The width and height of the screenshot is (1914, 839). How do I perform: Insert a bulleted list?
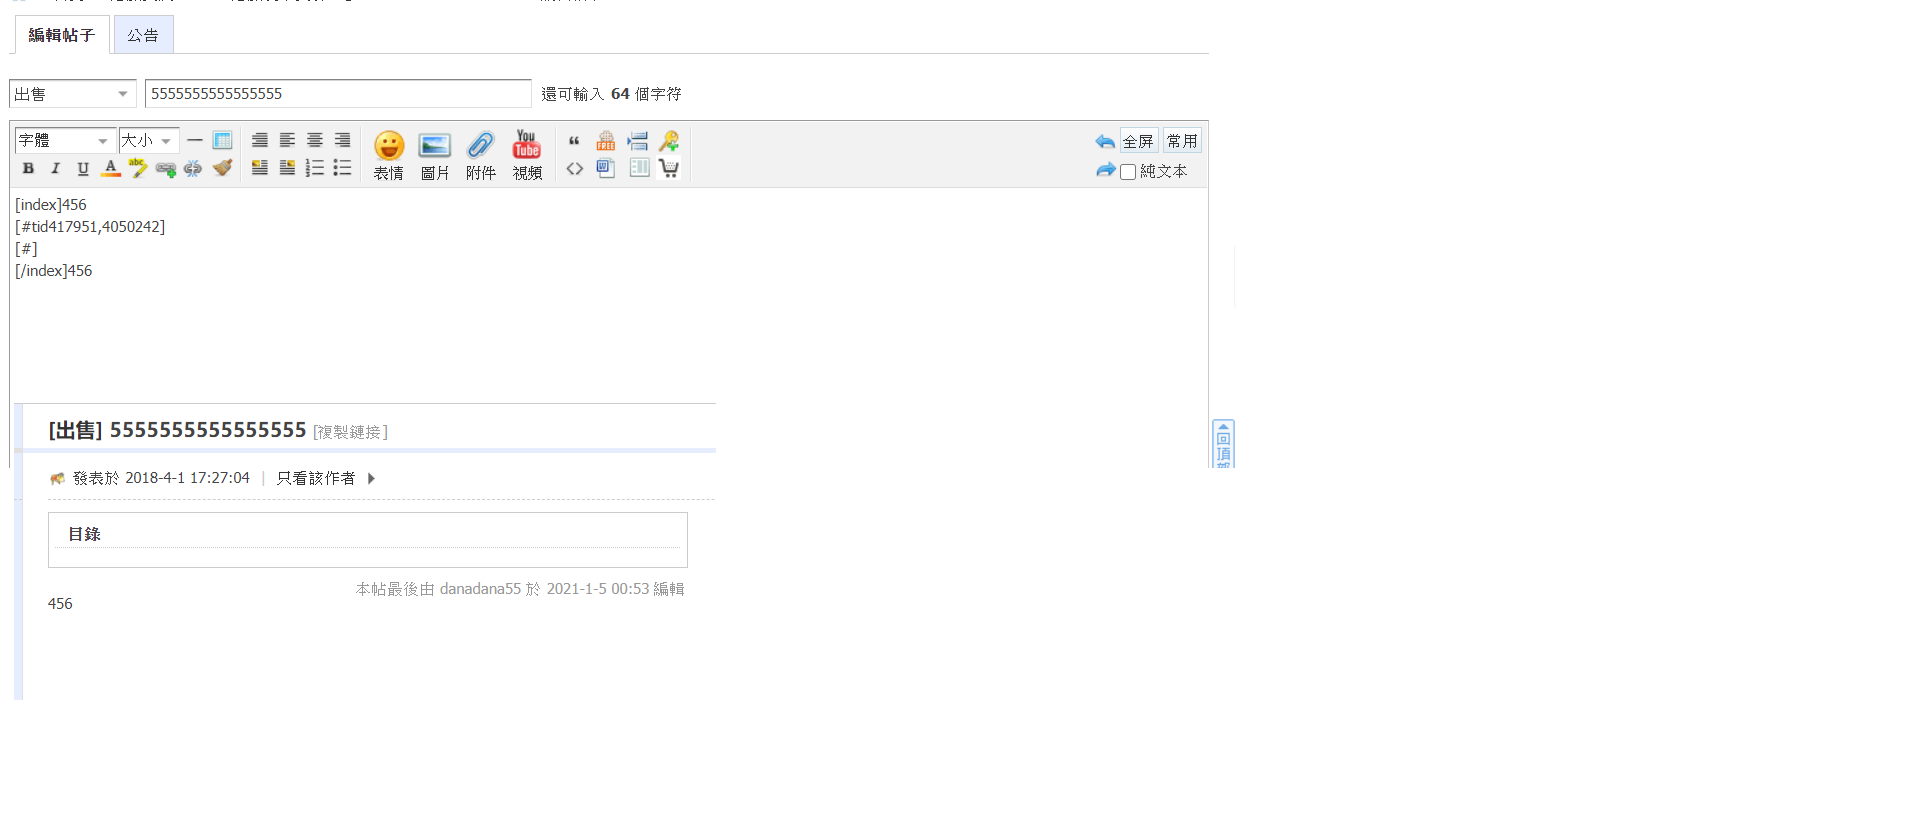tap(342, 168)
